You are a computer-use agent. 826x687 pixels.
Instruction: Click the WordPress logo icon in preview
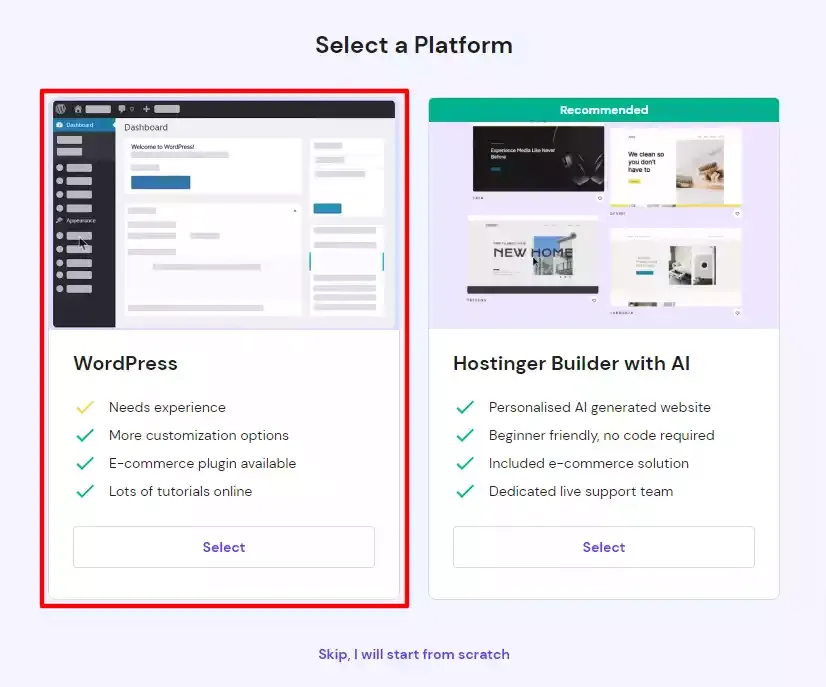(61, 109)
